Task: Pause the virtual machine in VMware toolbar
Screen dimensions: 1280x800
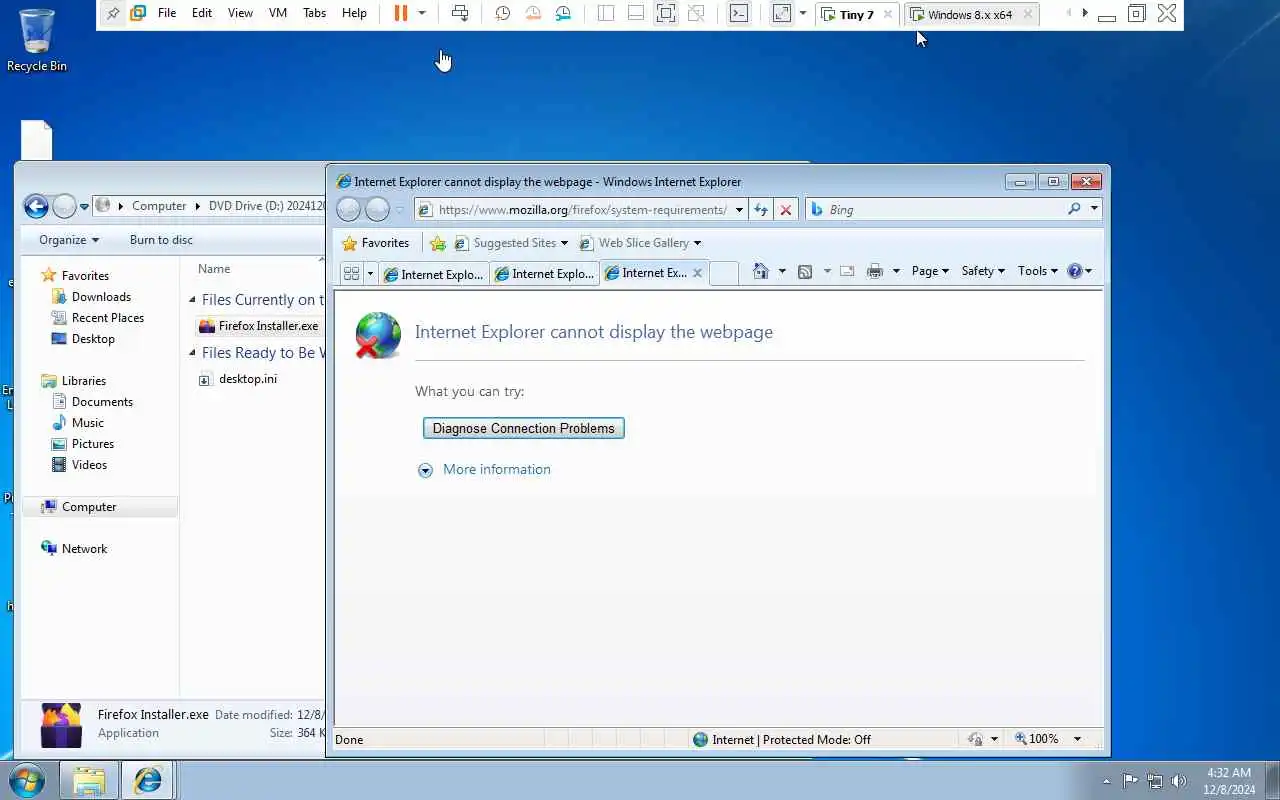Action: (401, 13)
